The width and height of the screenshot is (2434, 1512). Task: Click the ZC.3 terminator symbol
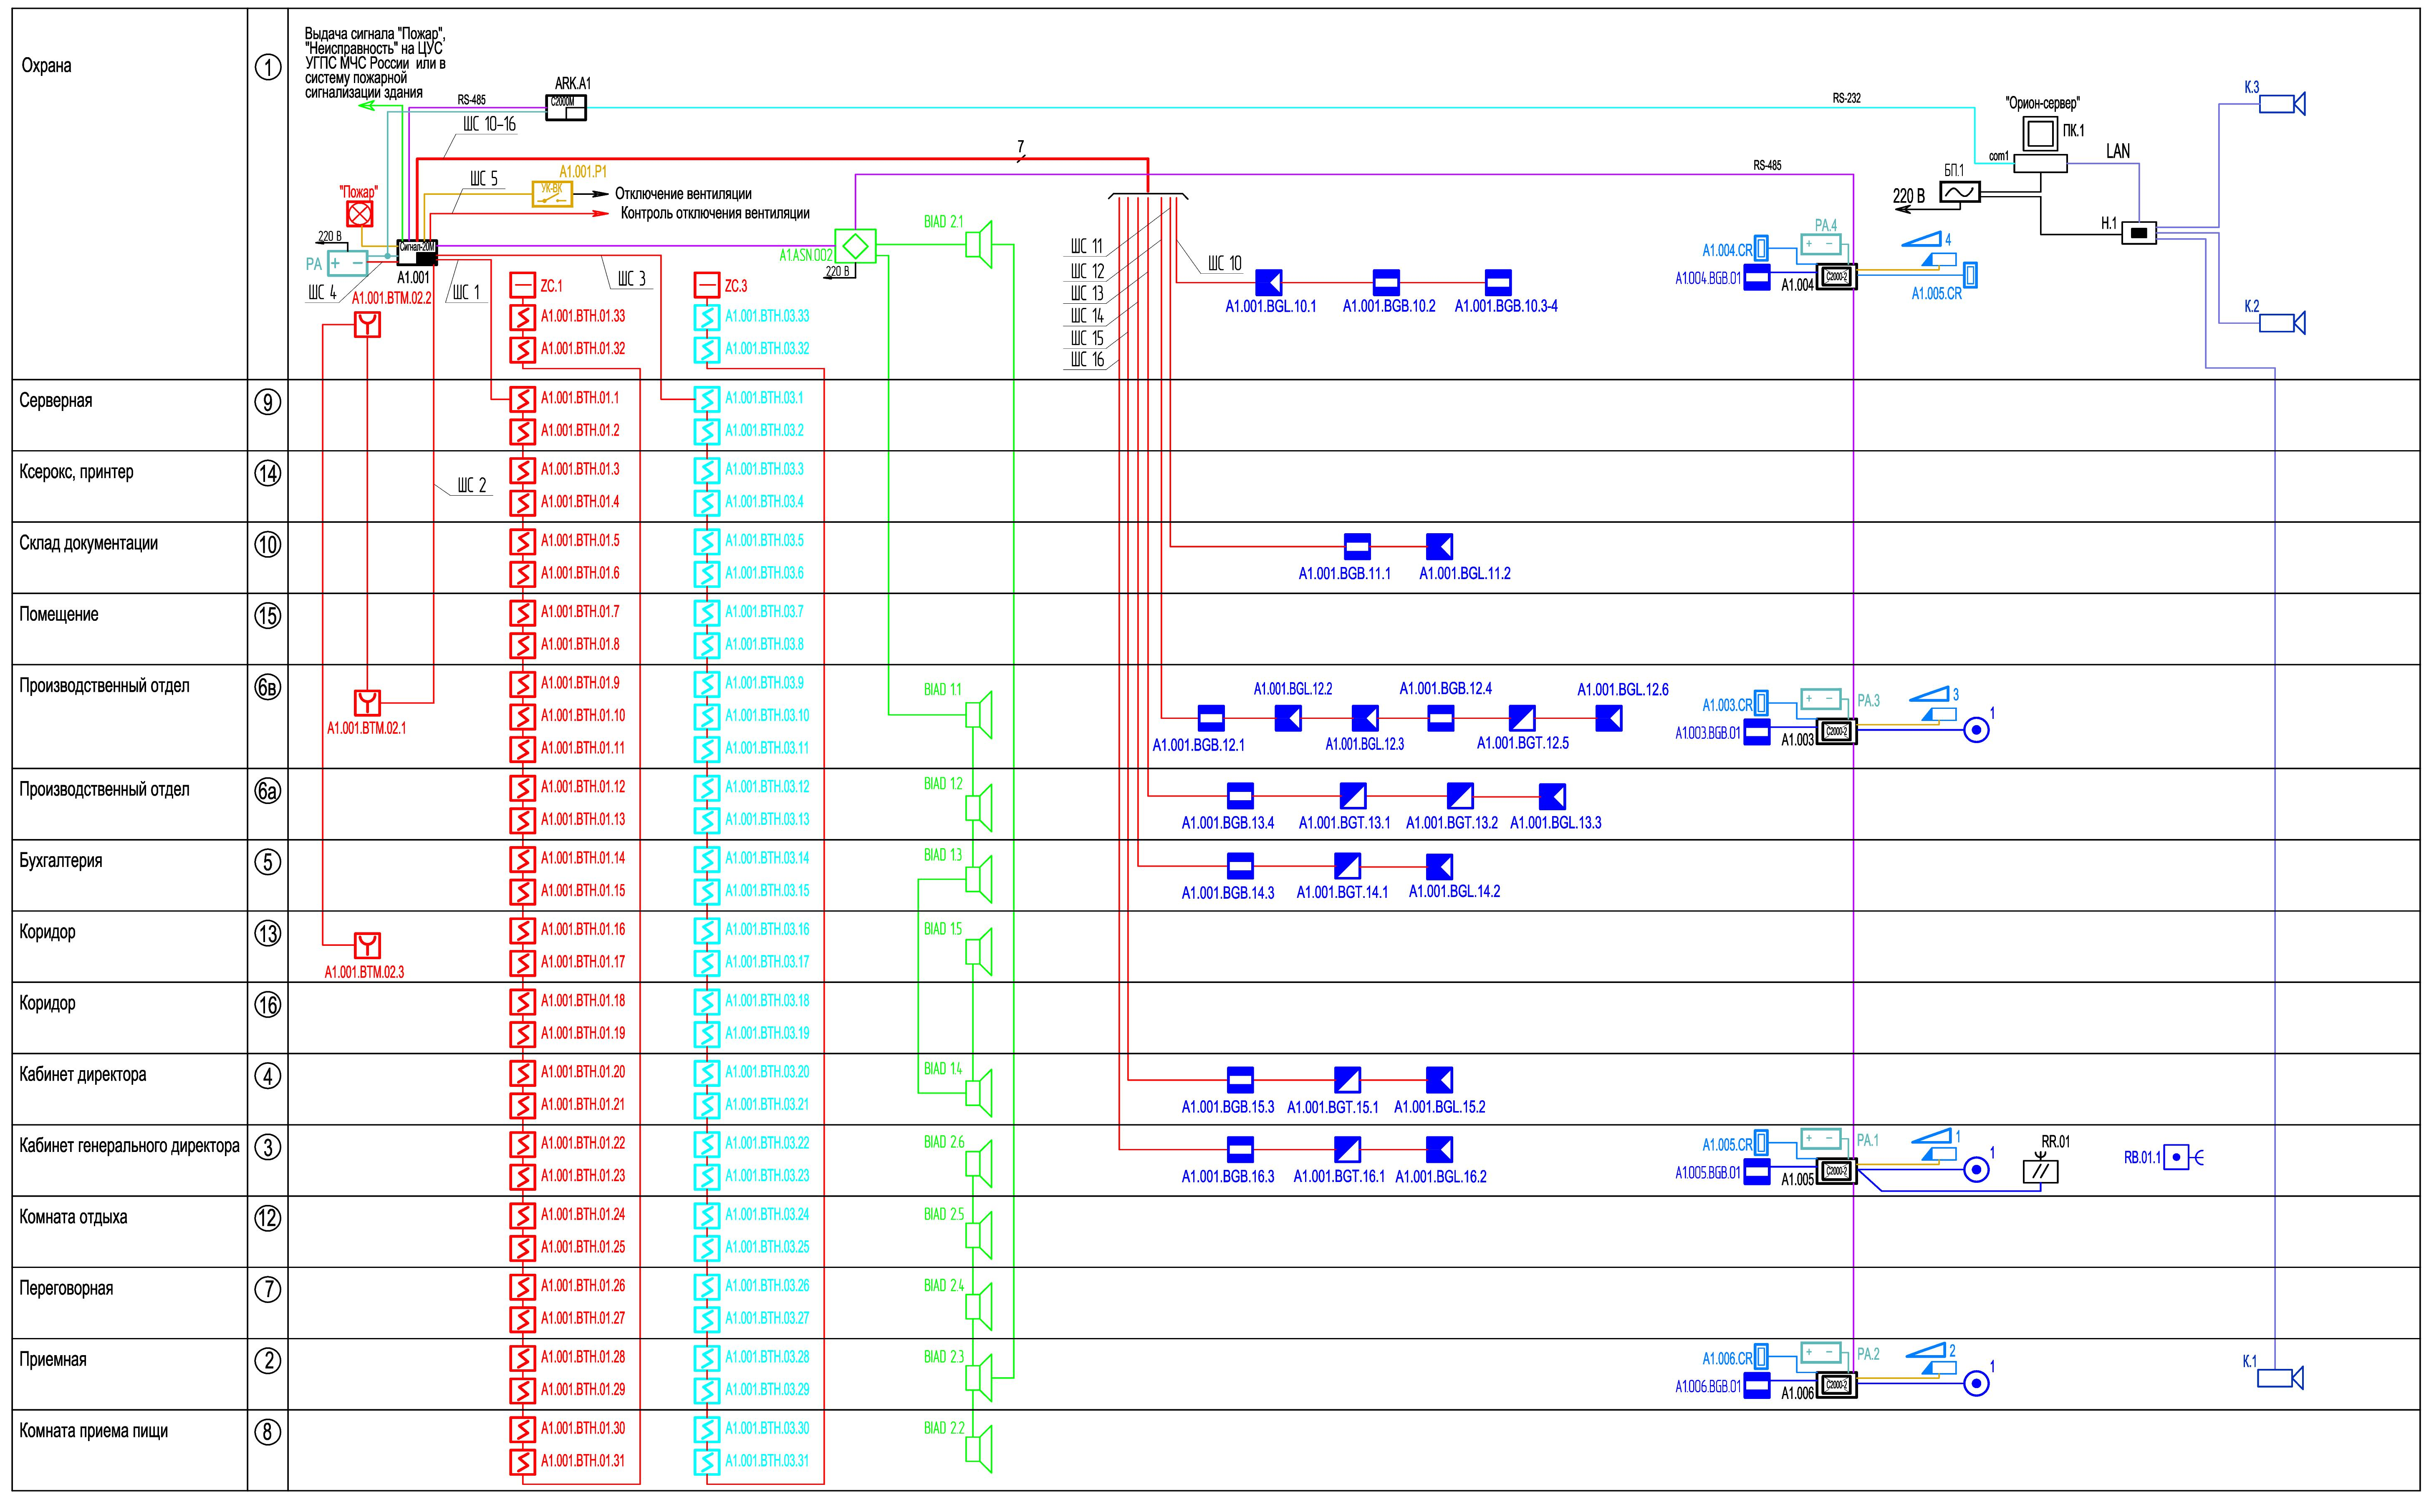[707, 286]
